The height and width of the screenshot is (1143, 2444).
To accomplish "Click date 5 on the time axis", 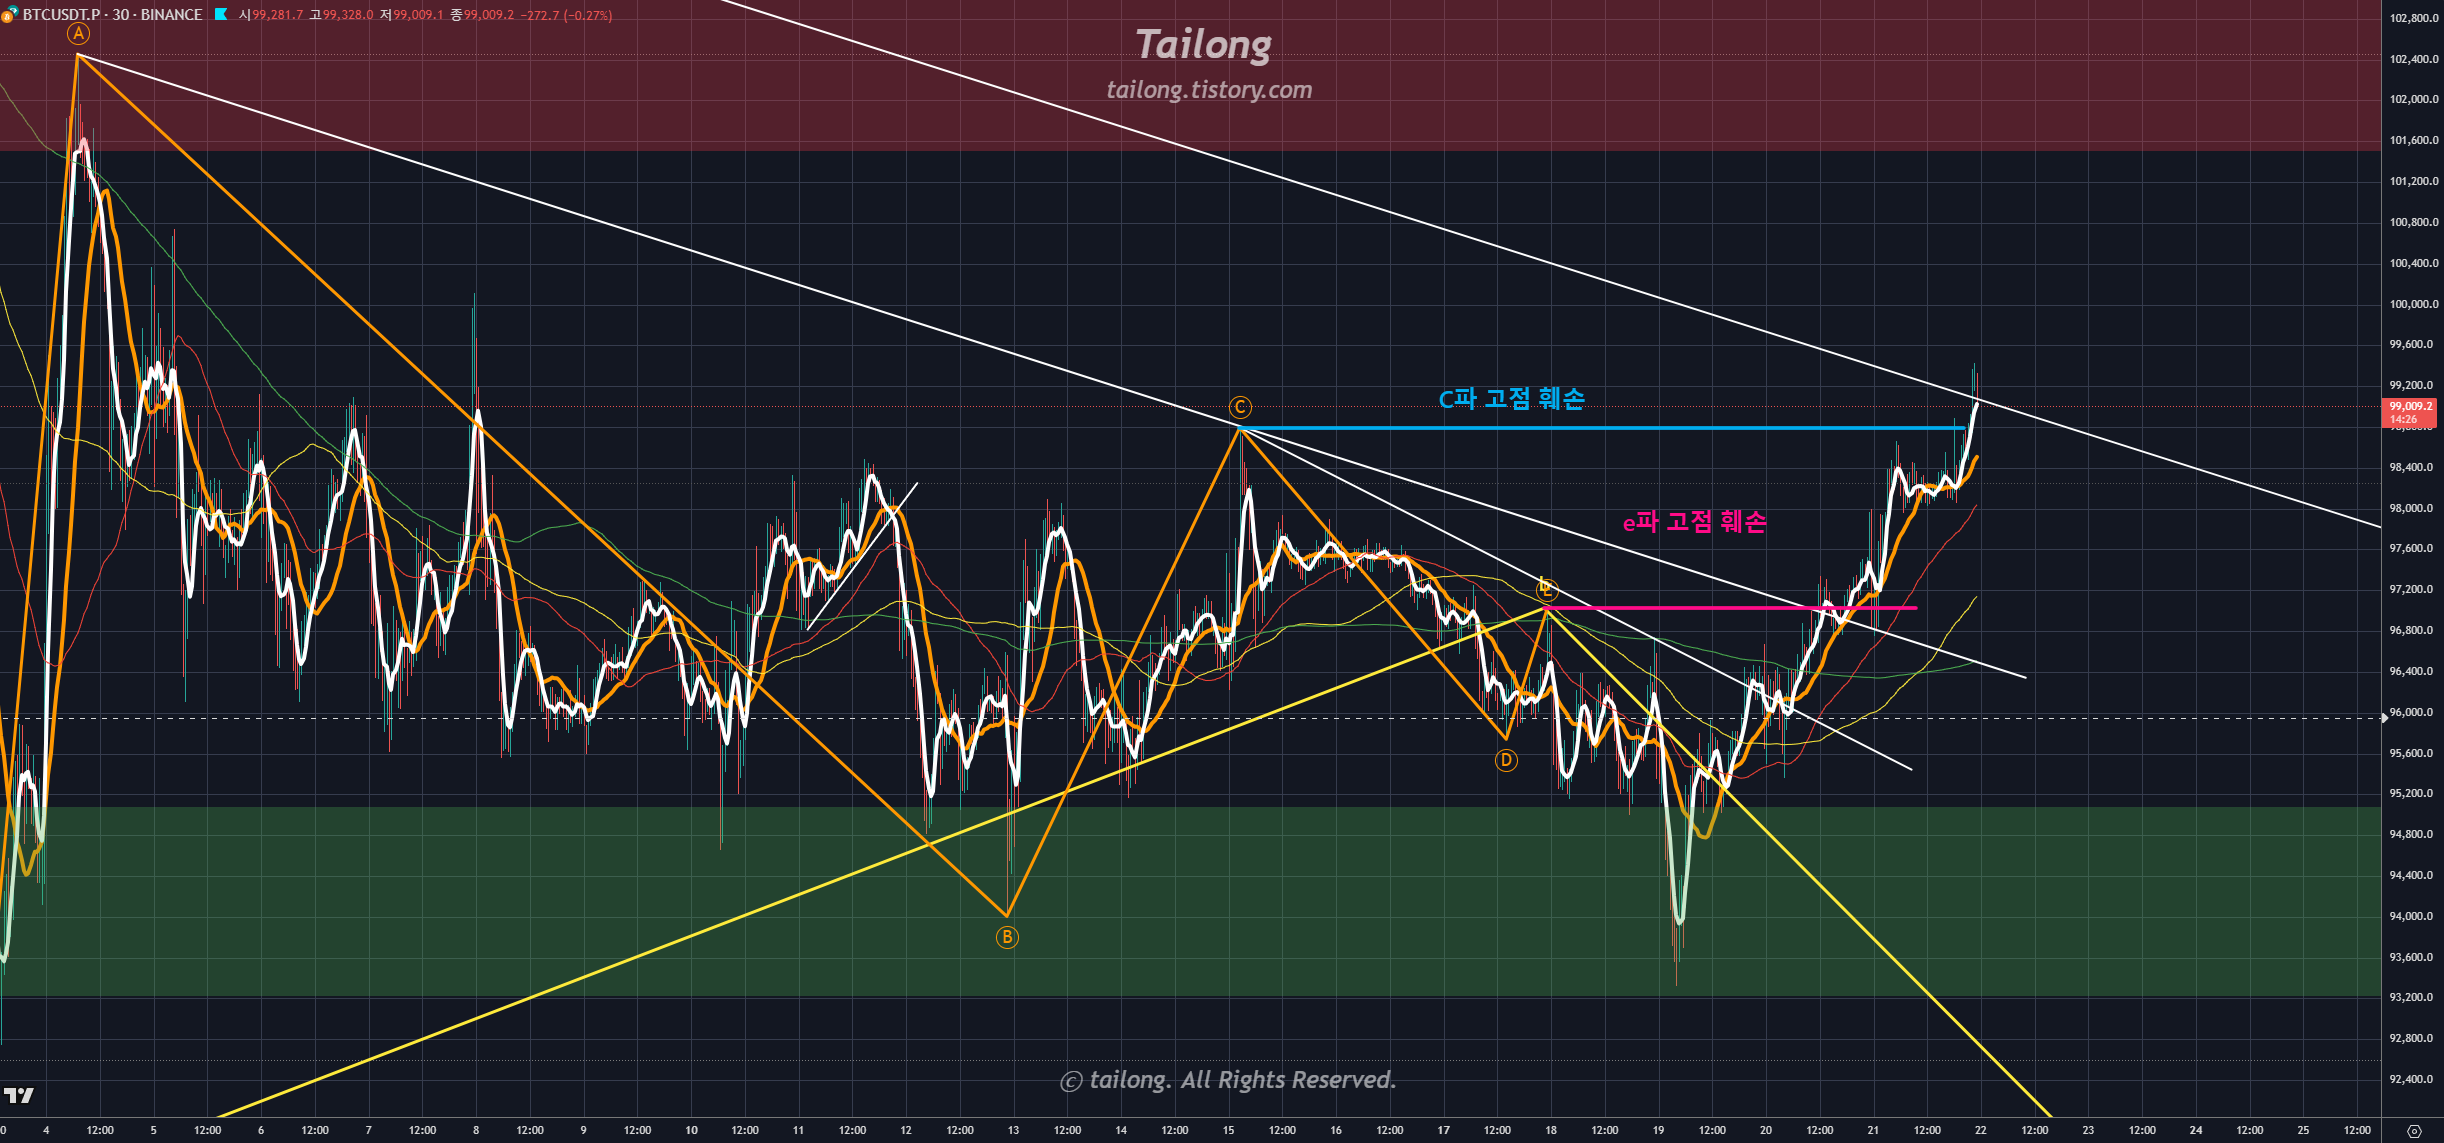I will coord(153,1130).
